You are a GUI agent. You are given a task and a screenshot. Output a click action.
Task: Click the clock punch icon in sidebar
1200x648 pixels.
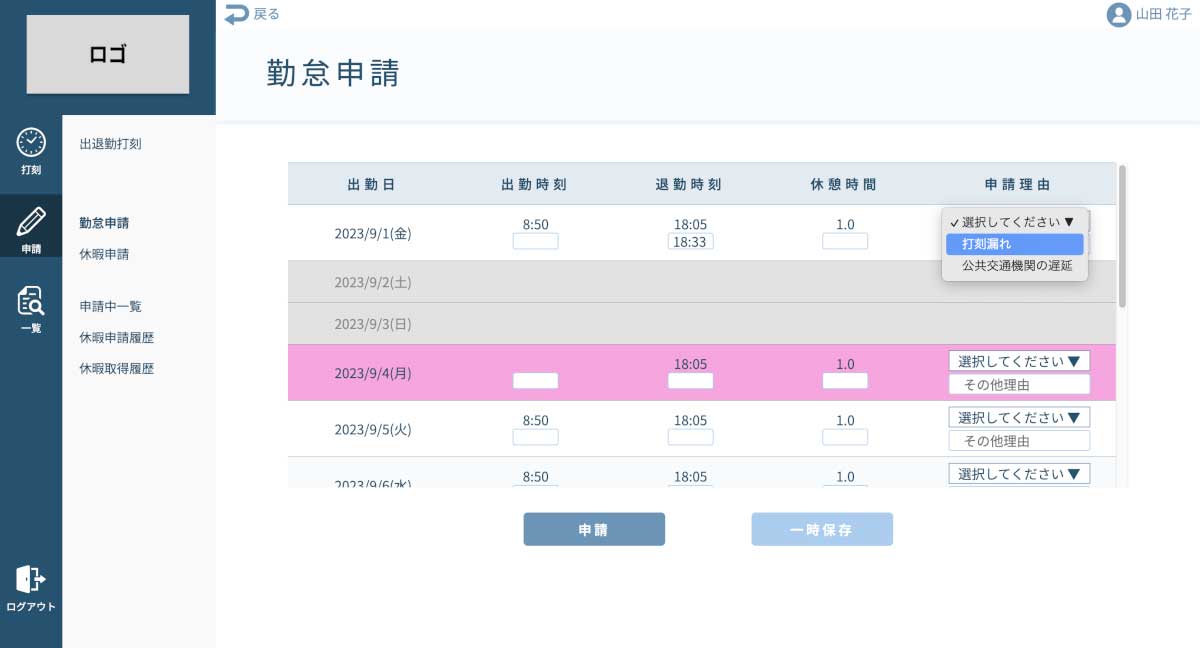point(31,143)
